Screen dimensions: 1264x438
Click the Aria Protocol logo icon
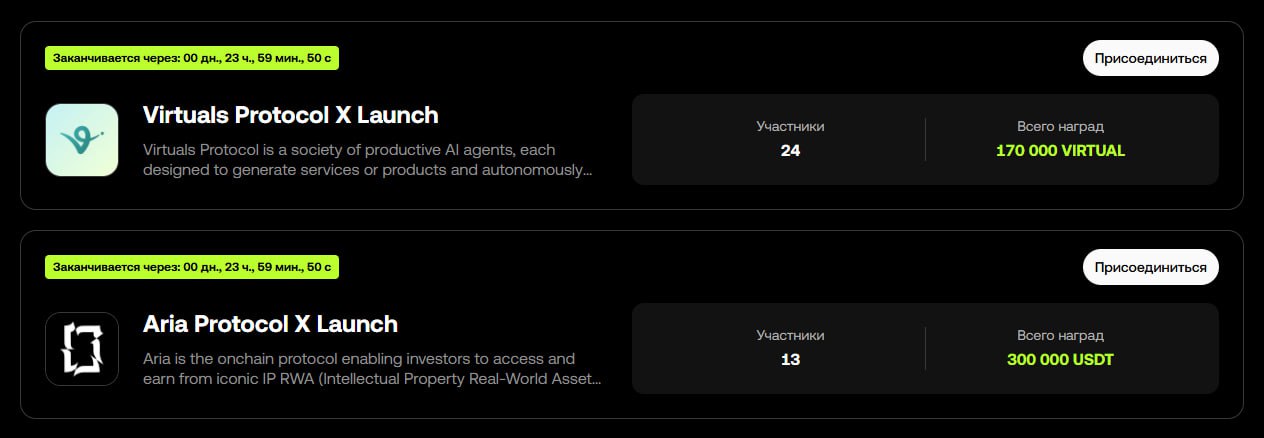pyautogui.click(x=82, y=349)
